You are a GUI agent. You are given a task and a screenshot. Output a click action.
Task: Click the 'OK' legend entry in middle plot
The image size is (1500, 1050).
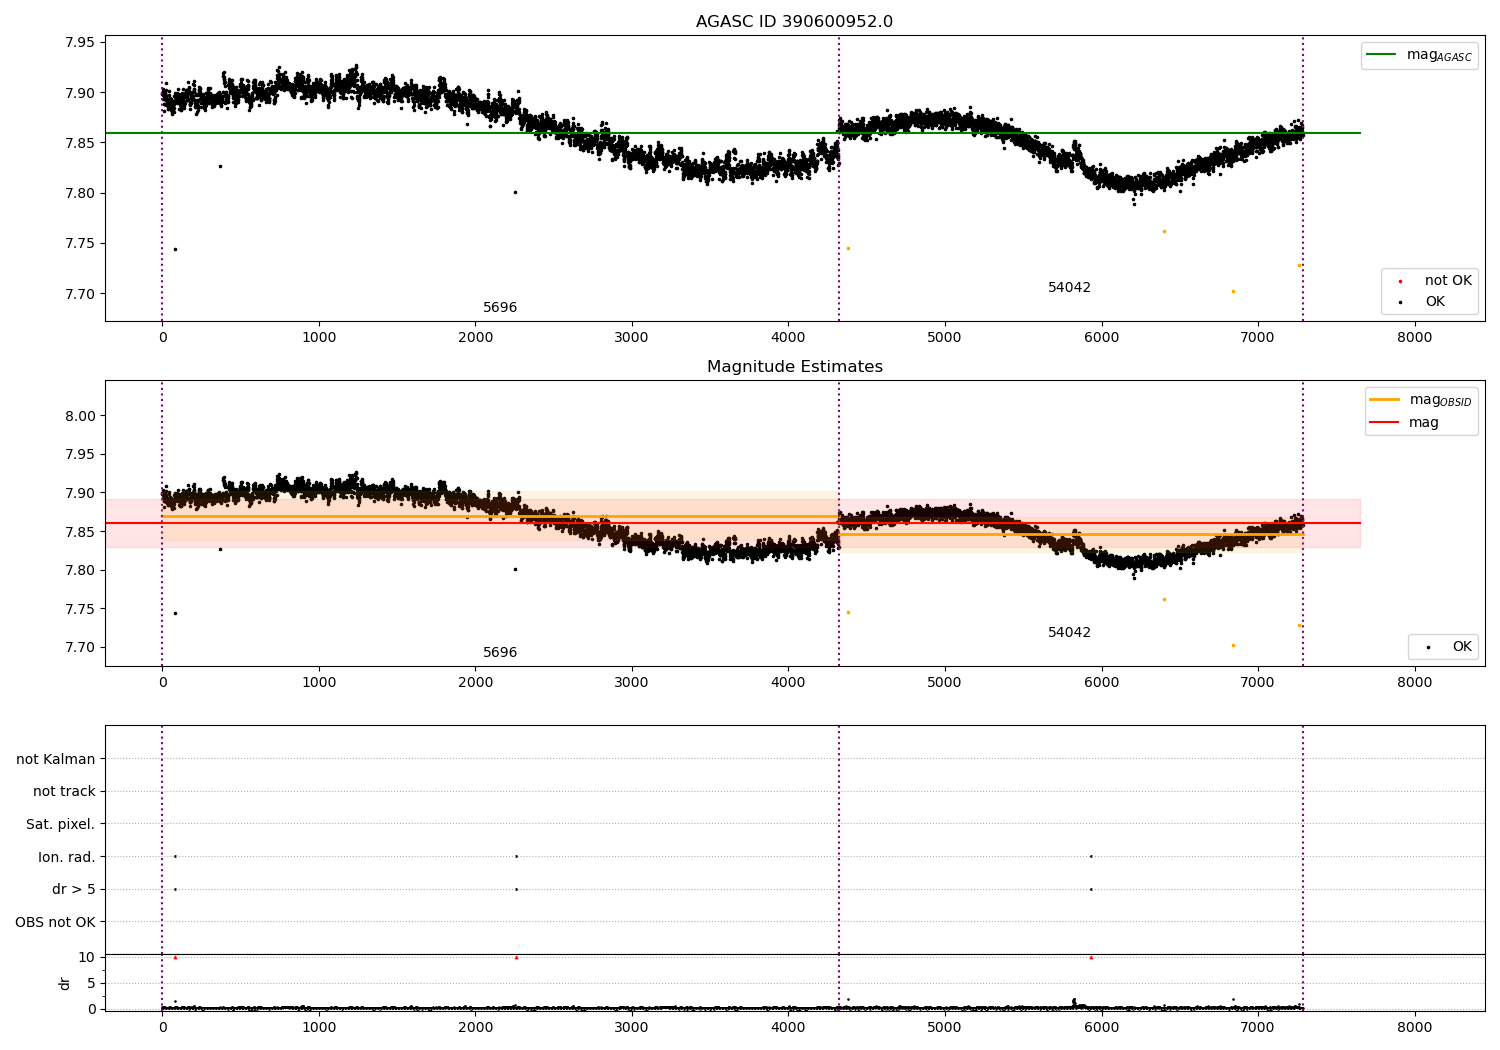point(1449,647)
